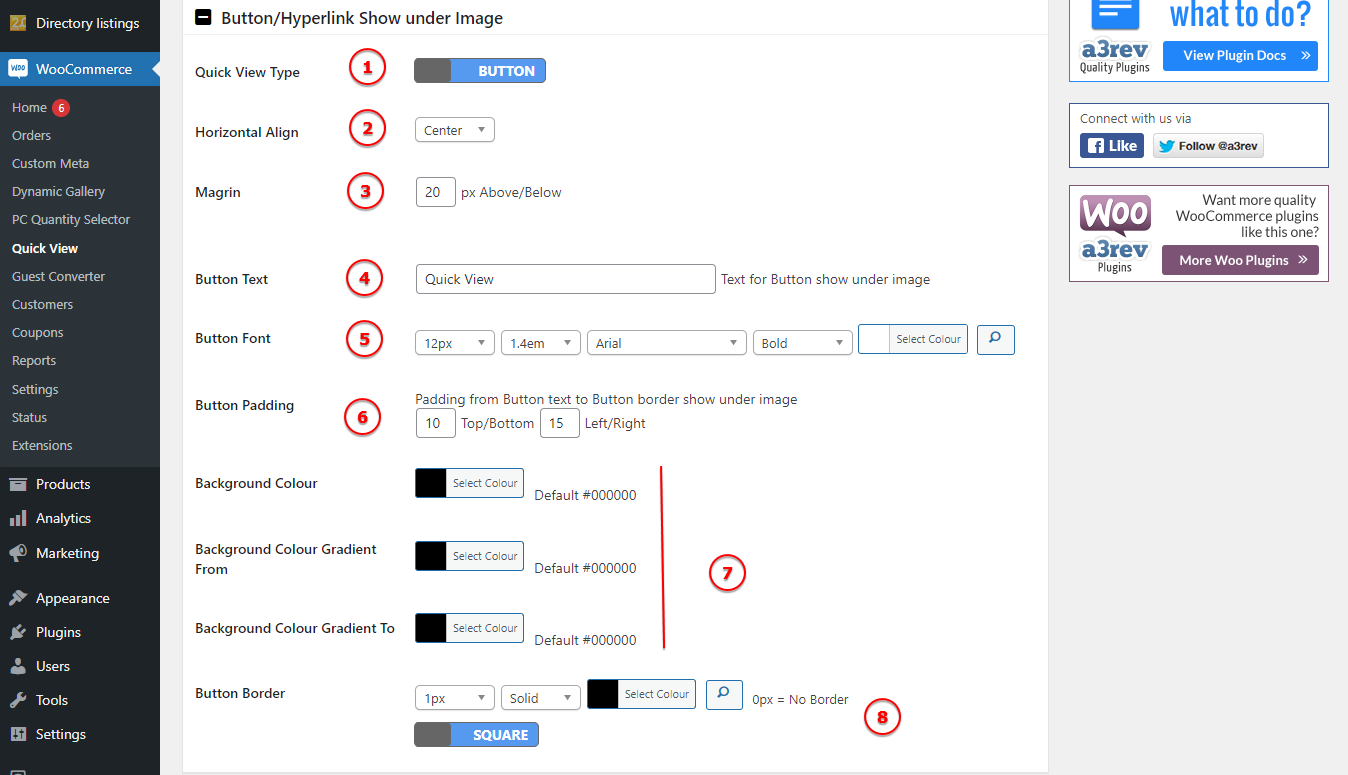Click the More Woo Plugins button
1348x775 pixels.
point(1240,260)
